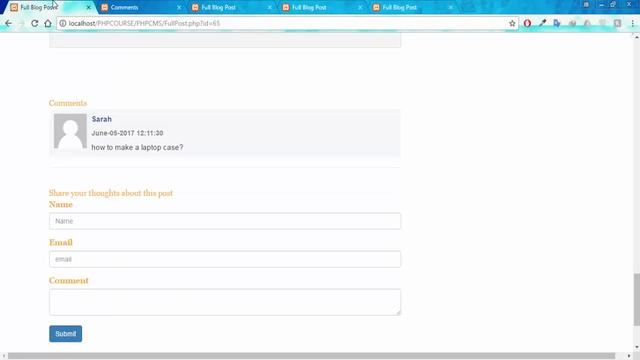This screenshot has width=640, height=360.
Task: Reload the page with refresh icon
Action: 35,23
